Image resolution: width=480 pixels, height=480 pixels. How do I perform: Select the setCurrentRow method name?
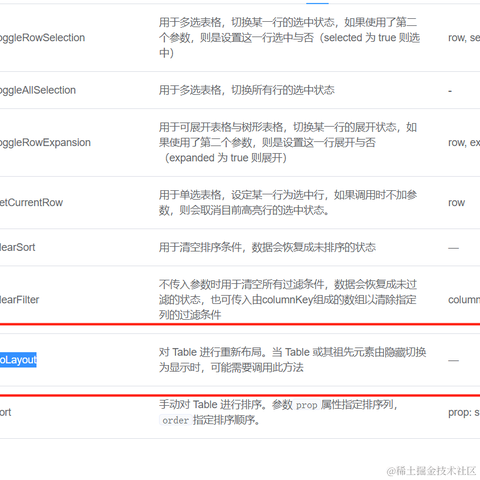pos(31,202)
